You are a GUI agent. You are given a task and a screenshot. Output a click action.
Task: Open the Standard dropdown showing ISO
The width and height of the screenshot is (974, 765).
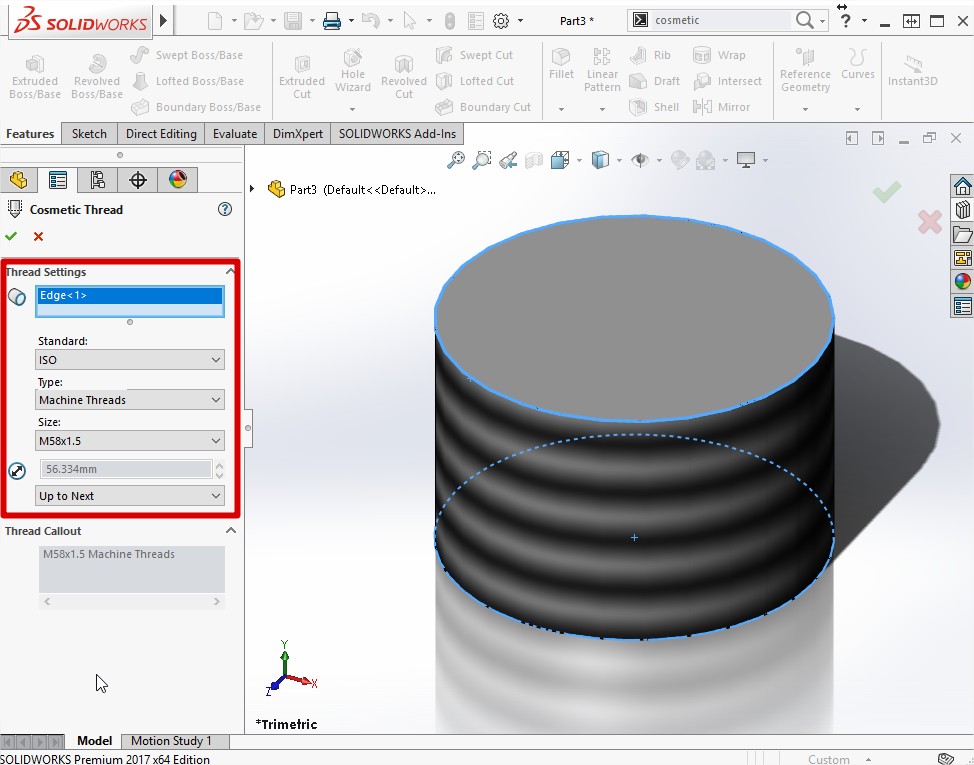tap(130, 360)
